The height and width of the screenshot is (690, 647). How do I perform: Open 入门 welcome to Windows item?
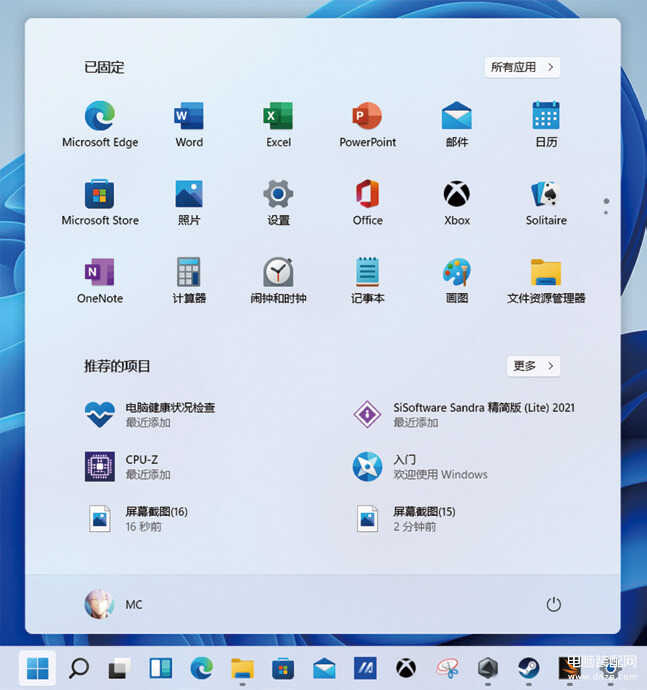[420, 466]
